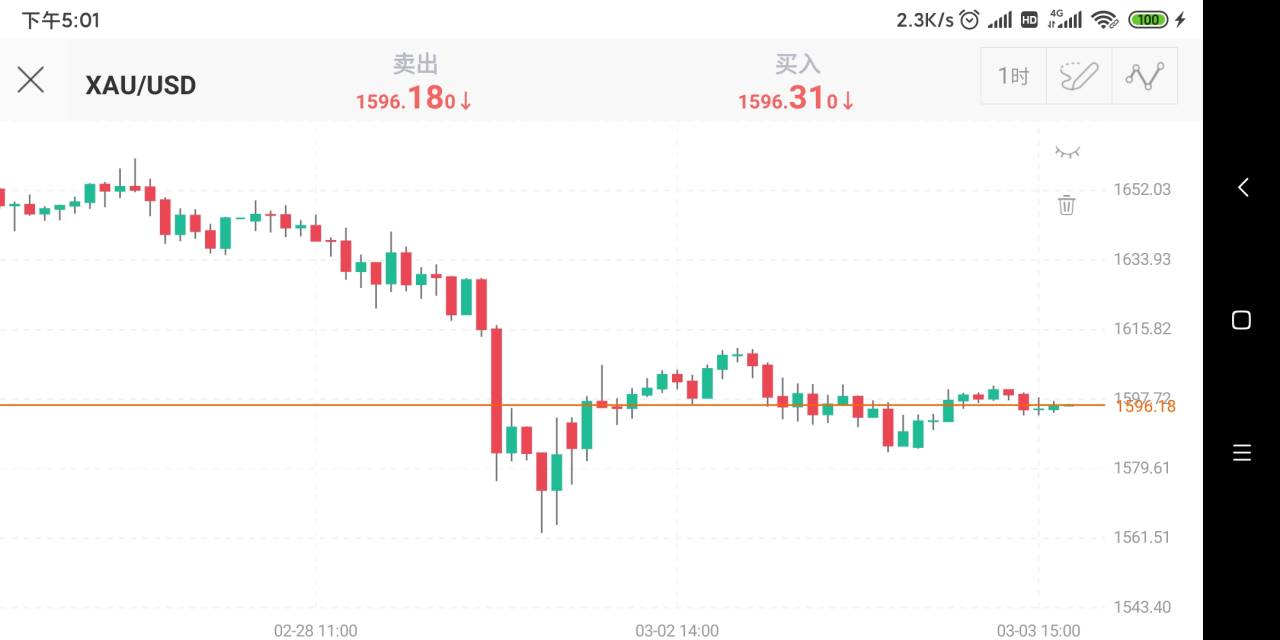Open the chart indicators line icon
The image size is (1280, 640).
click(1145, 76)
